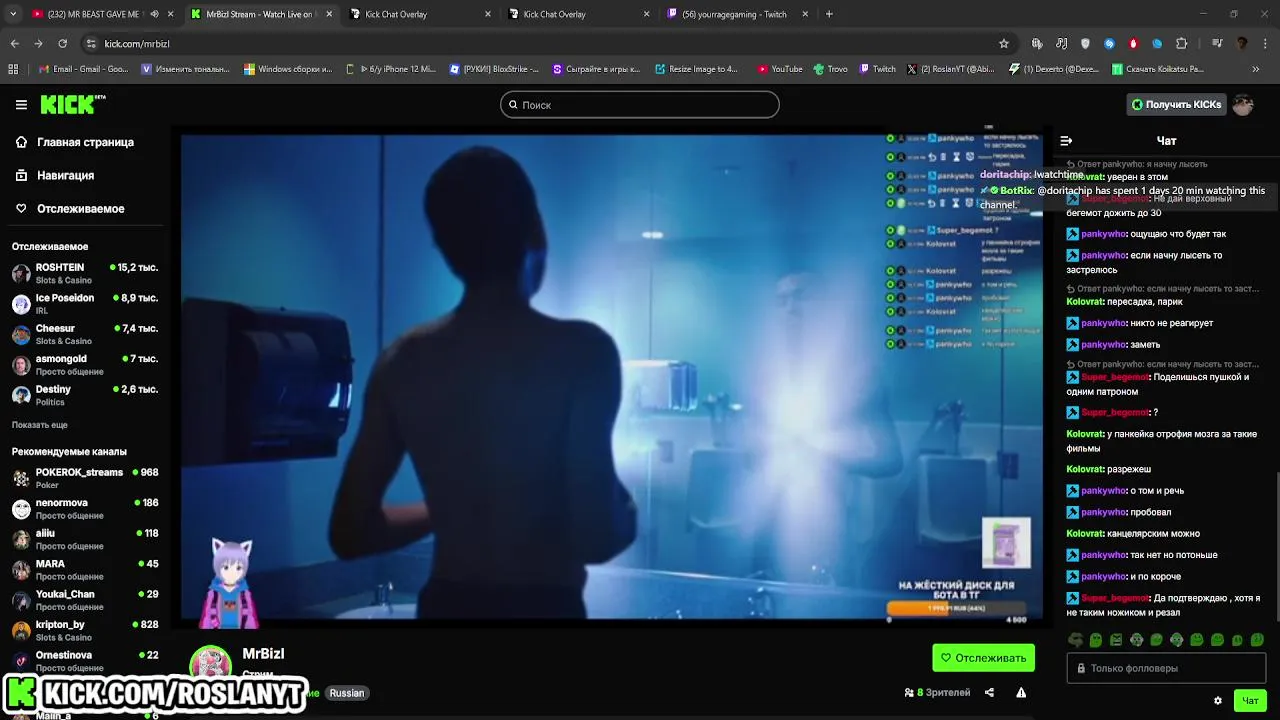Open asmongold channel in followed list
Screen dimensions: 1280x720
click(85, 365)
